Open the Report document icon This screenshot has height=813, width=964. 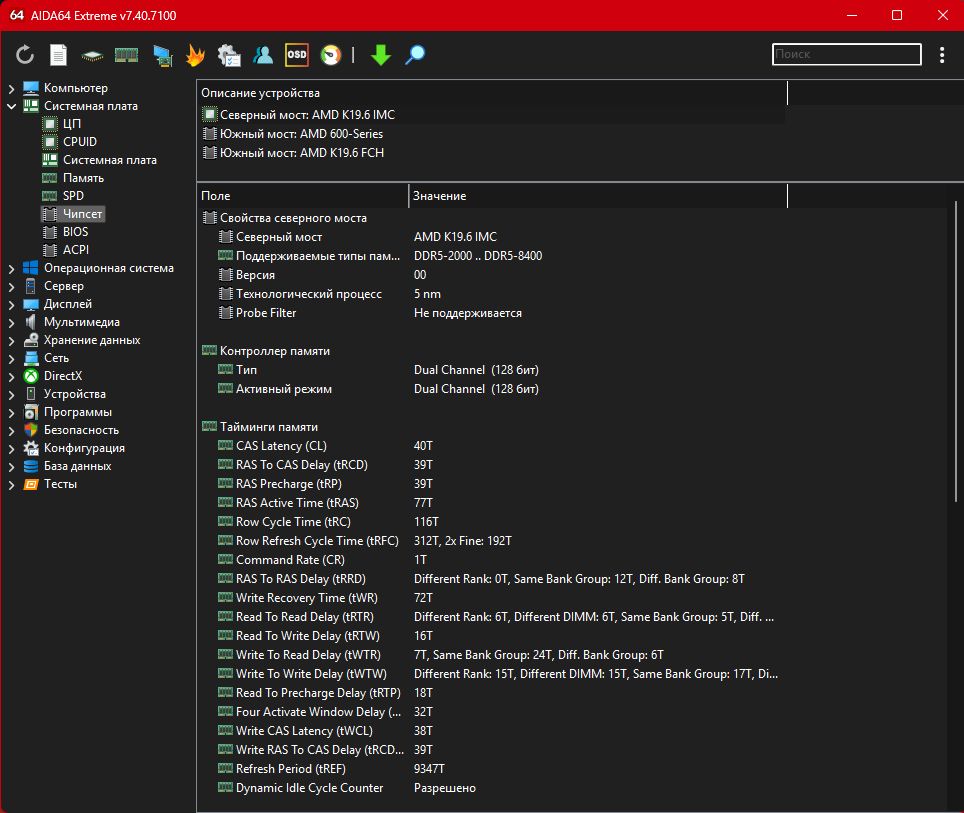pyautogui.click(x=58, y=55)
